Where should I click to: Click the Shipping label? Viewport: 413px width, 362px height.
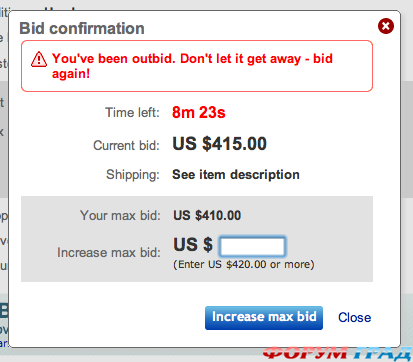click(x=133, y=175)
